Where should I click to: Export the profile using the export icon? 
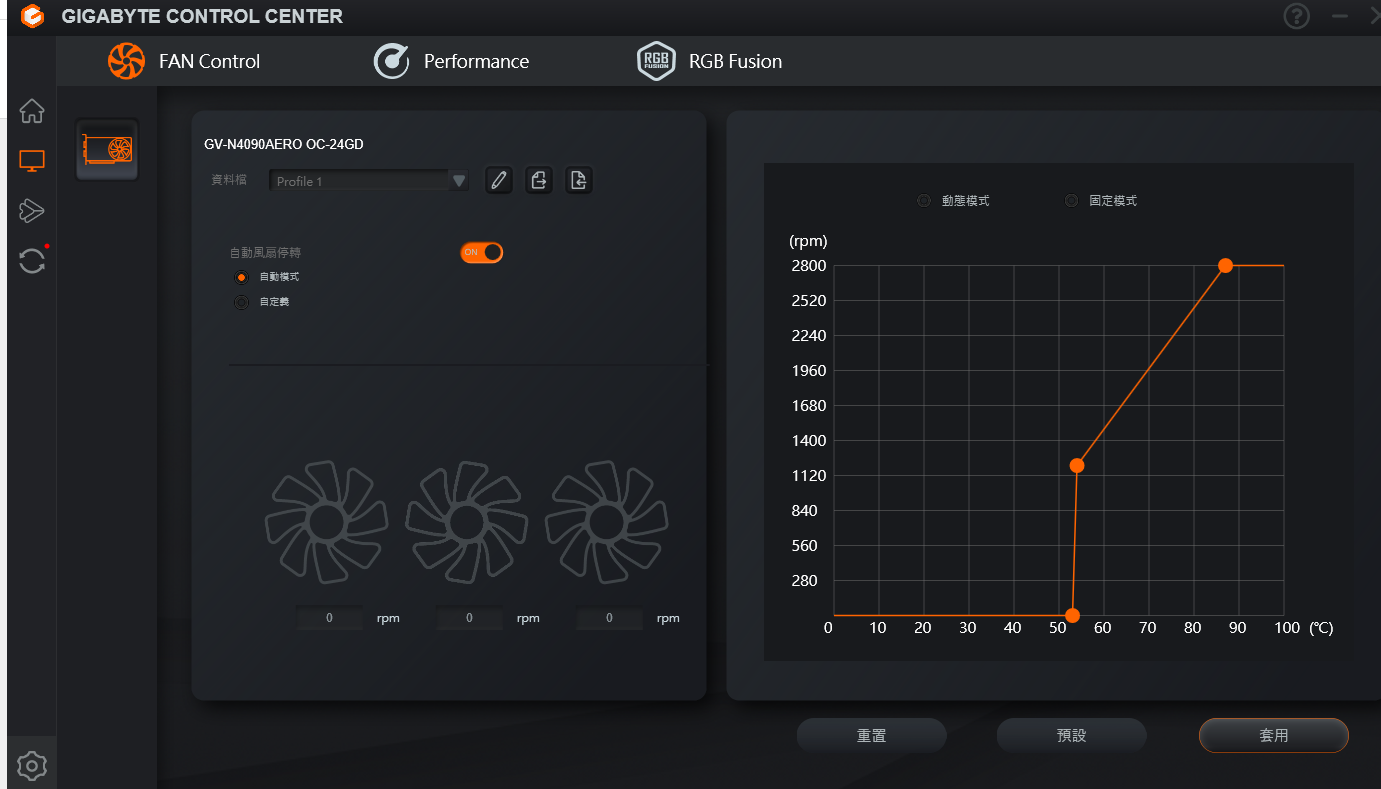point(539,180)
